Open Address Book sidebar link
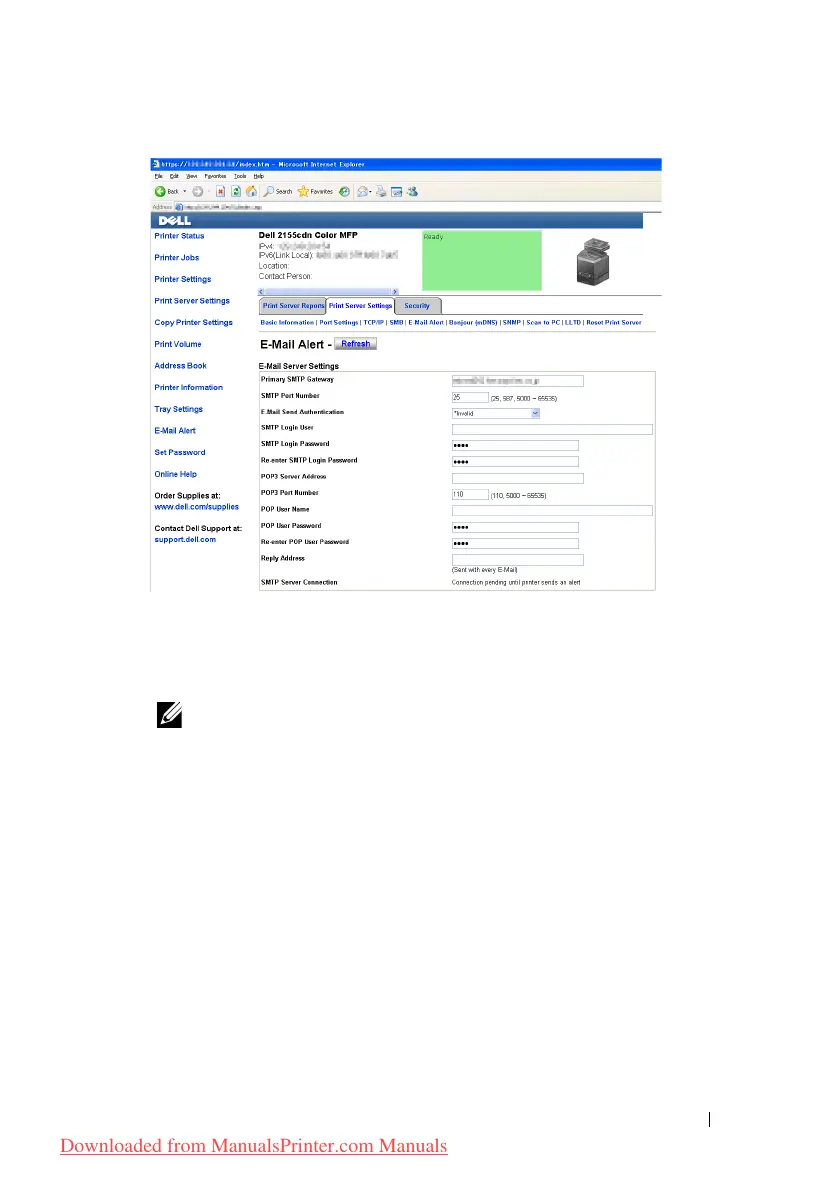This screenshot has height=1192, width=840. coord(180,366)
